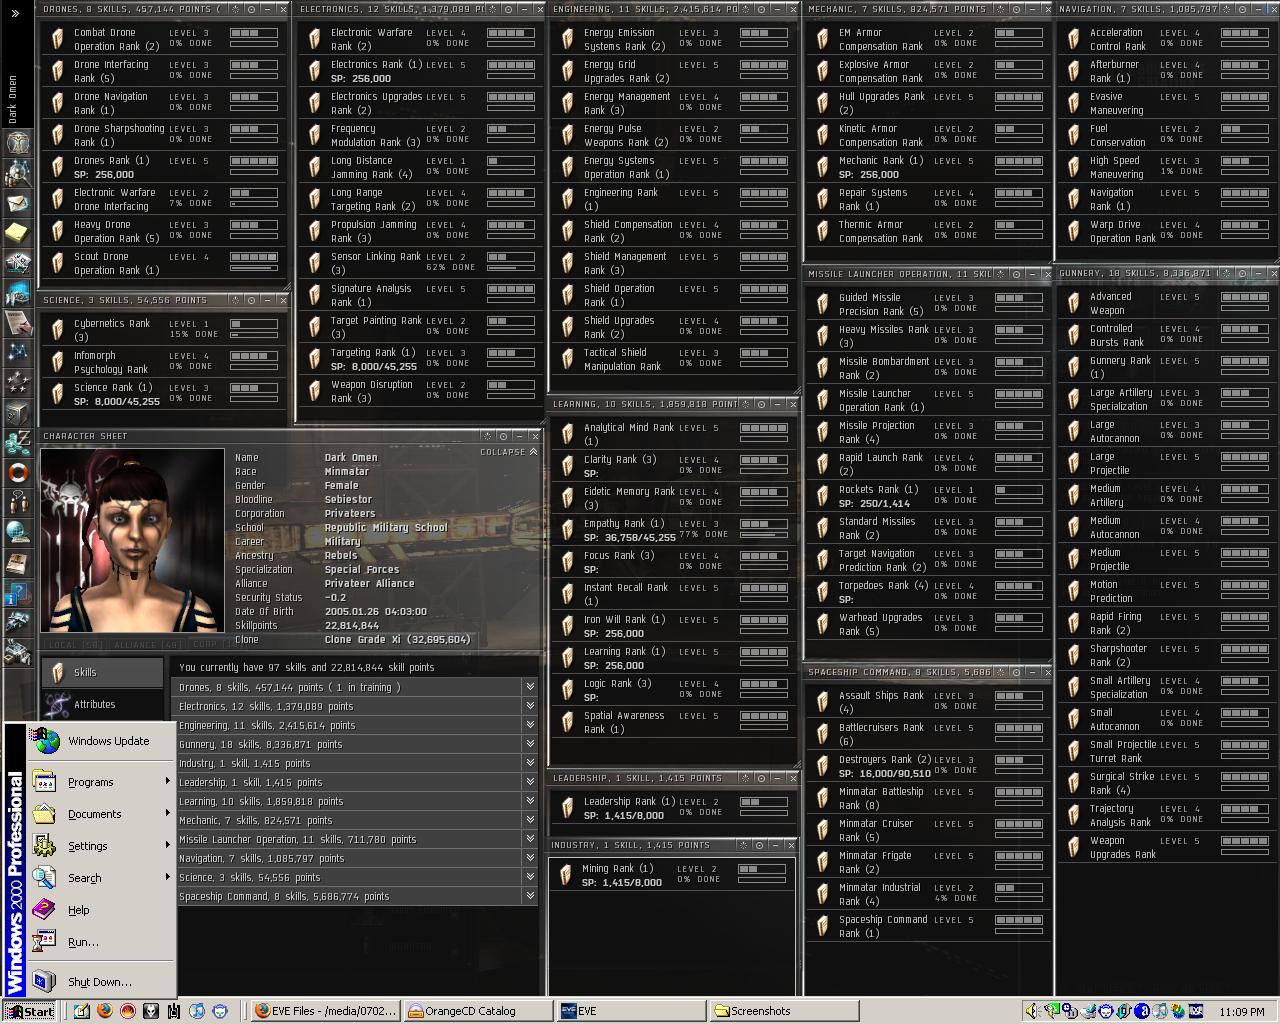Click the Clone Grade Xi button

pos(398,639)
